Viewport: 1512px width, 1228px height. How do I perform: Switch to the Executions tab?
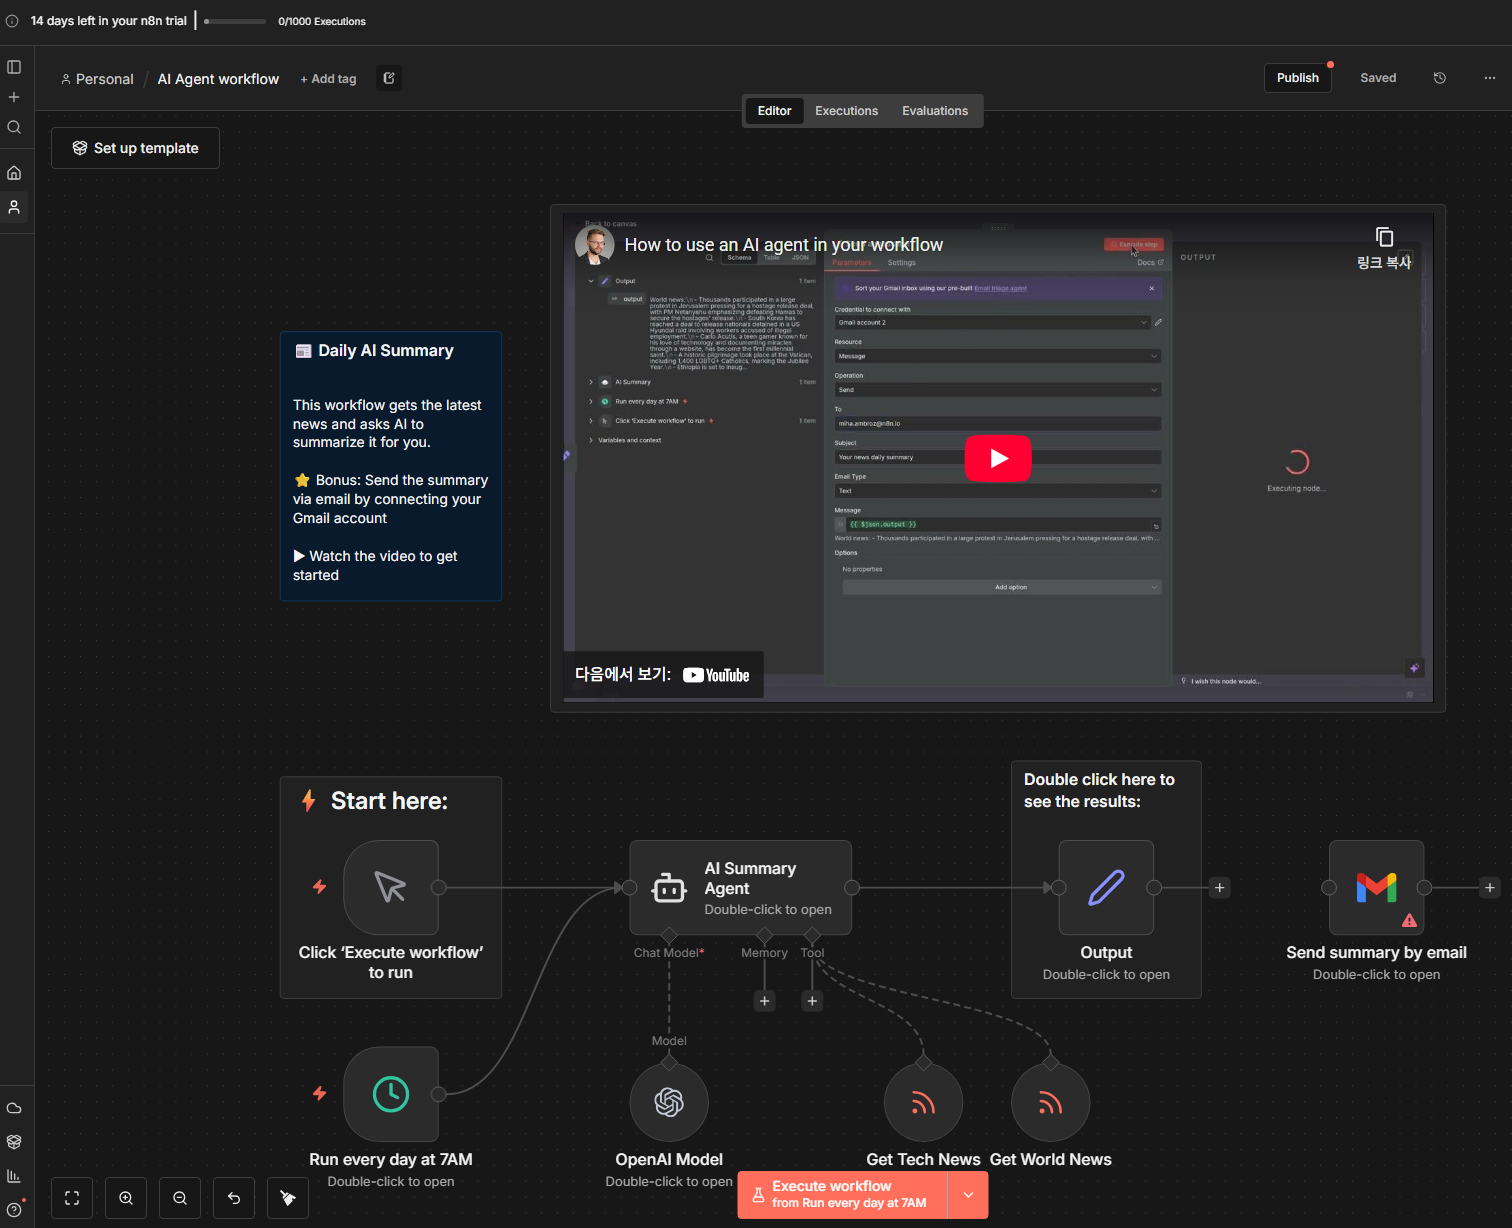coord(846,111)
